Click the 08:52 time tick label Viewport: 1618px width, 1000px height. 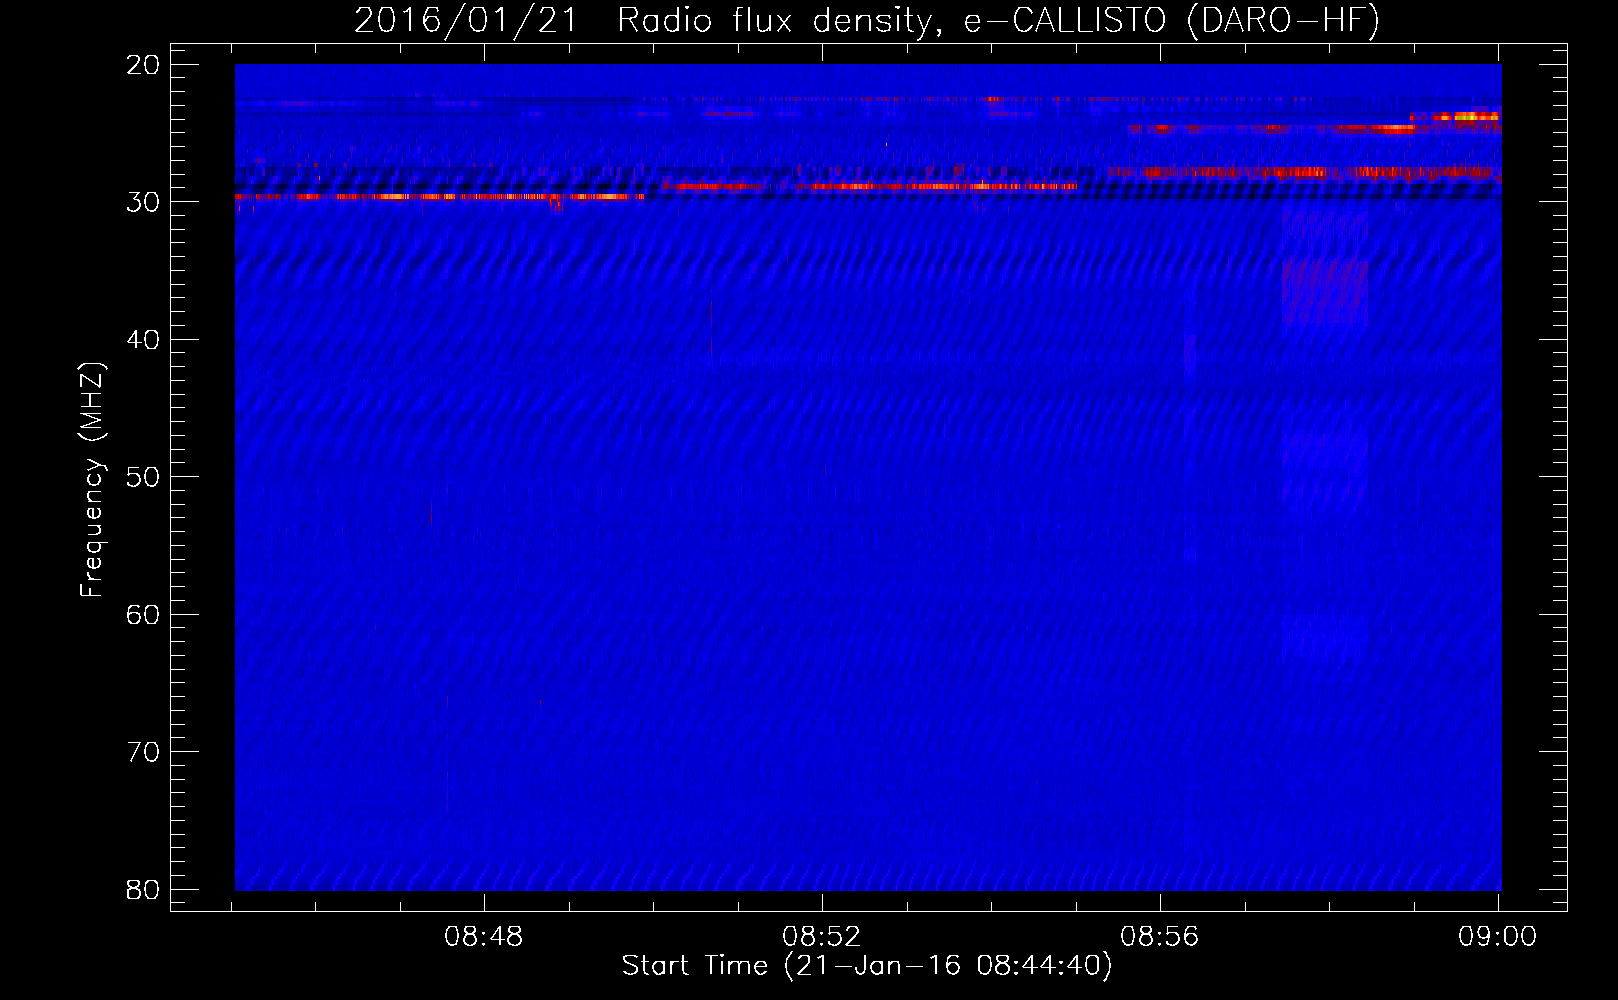[x=822, y=937]
